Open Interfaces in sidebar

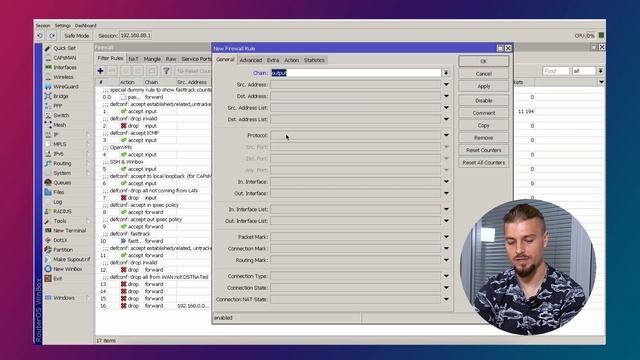[64, 67]
